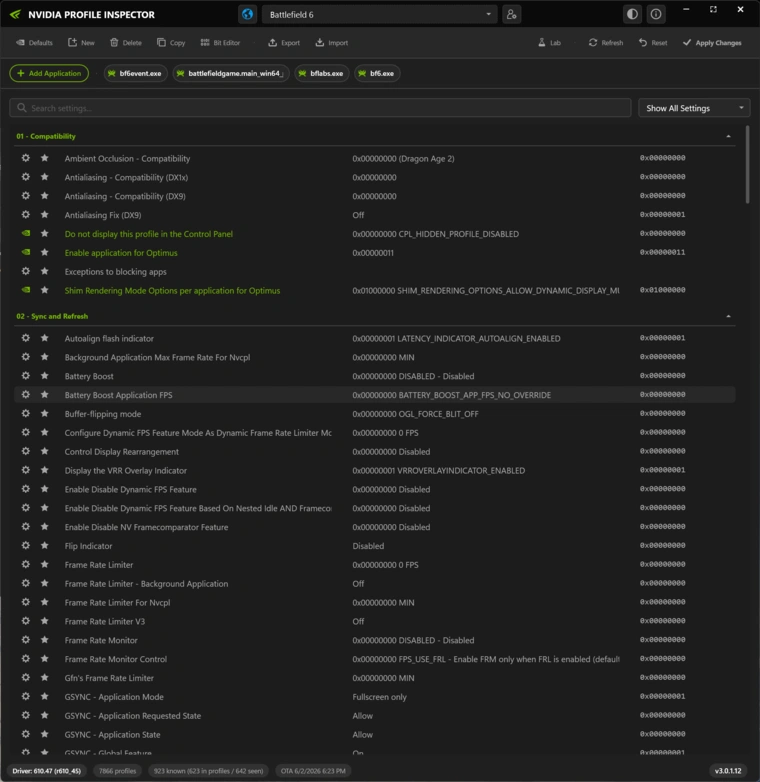This screenshot has width=760, height=782.
Task: Click gear icon for Battery Boost Application FPS
Action: (x=25, y=394)
